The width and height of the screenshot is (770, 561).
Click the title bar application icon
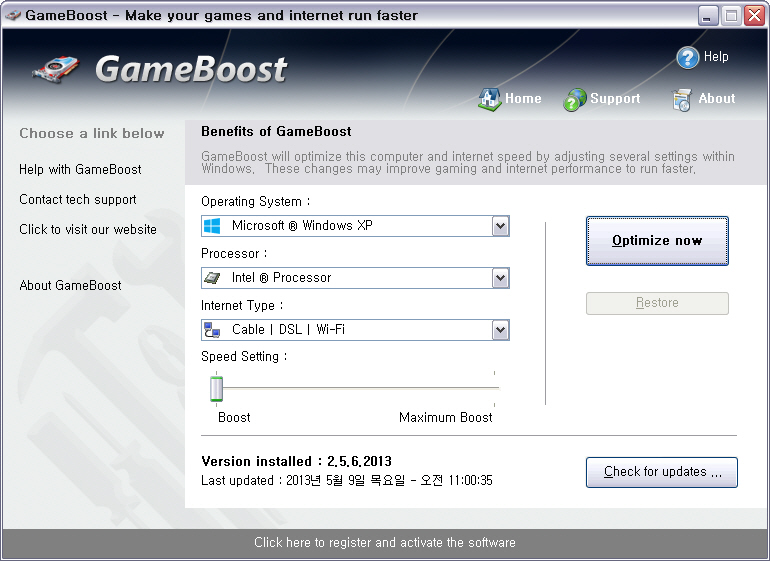13,15
